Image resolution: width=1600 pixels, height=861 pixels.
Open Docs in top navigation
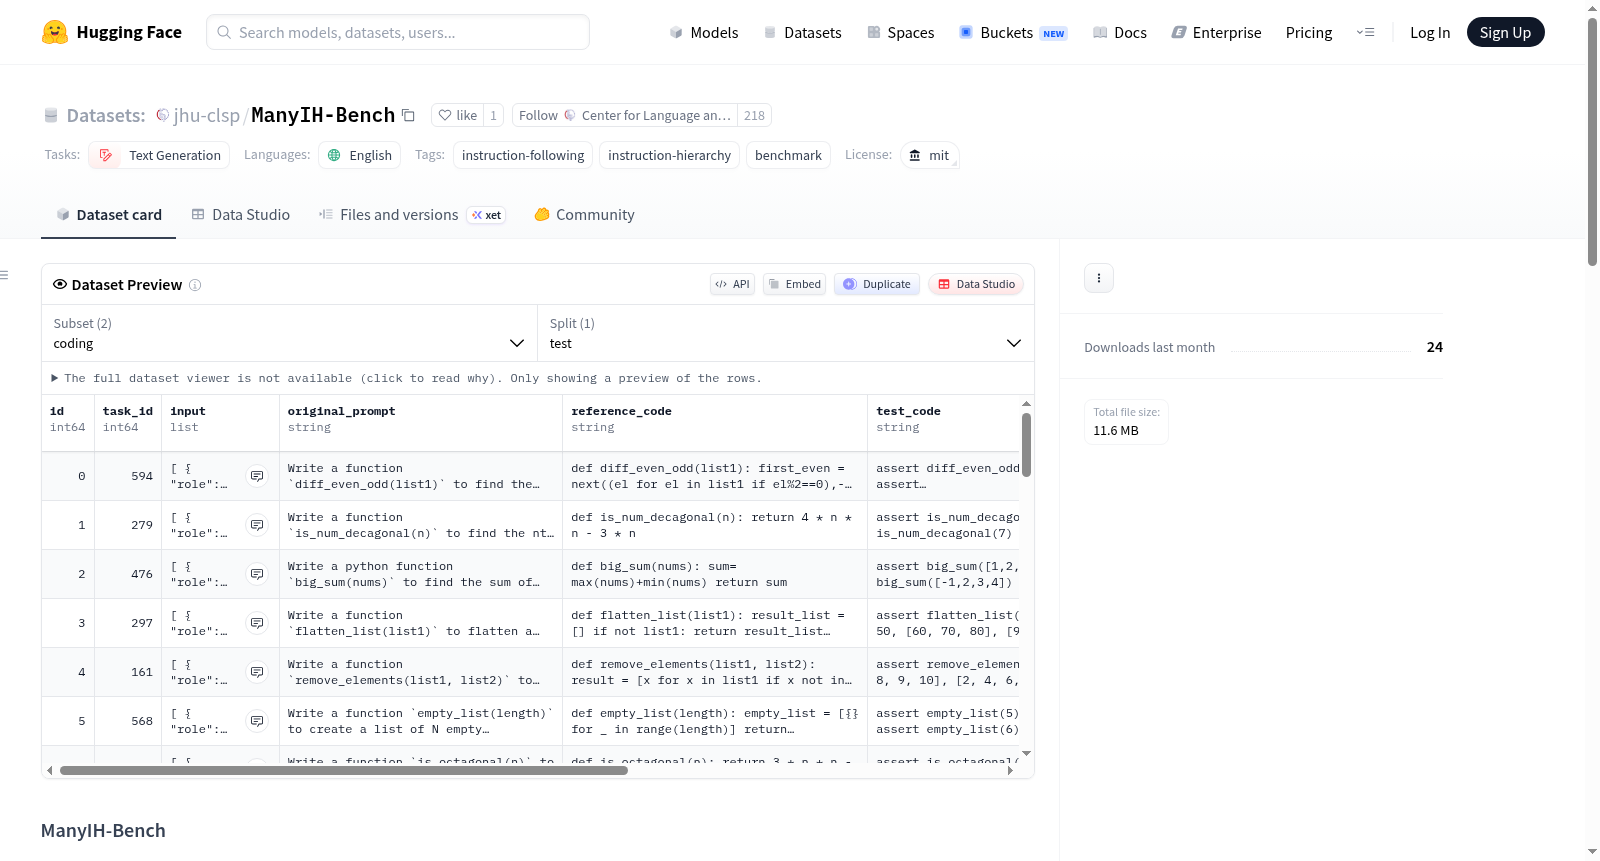tap(1120, 32)
